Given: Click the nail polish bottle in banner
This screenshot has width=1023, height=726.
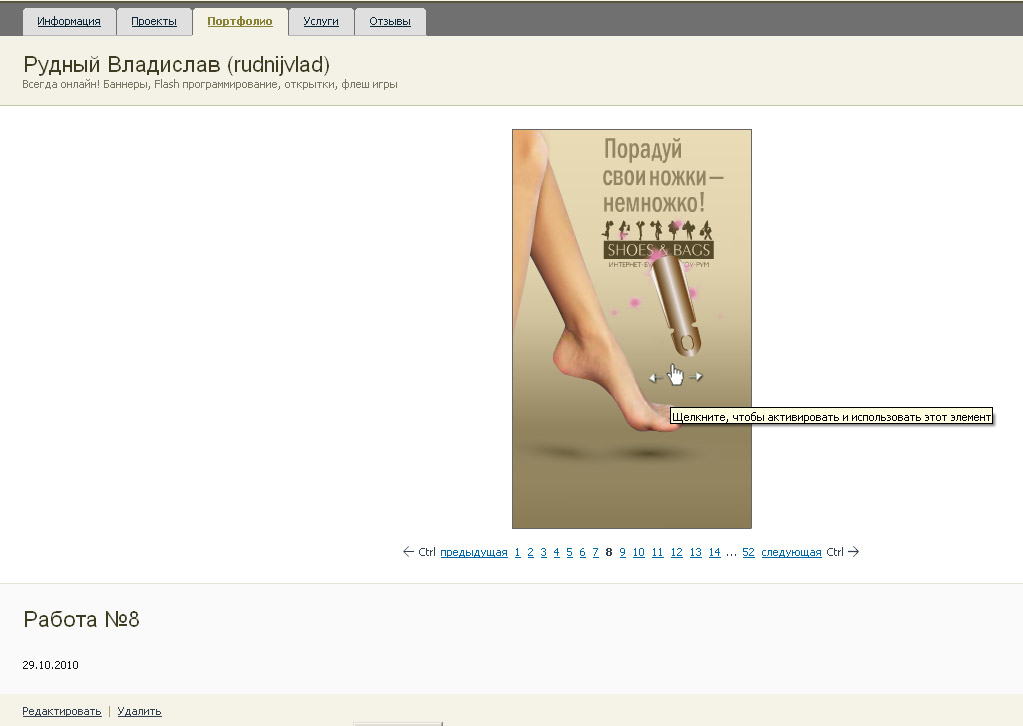Looking at the screenshot, I should tap(677, 305).
